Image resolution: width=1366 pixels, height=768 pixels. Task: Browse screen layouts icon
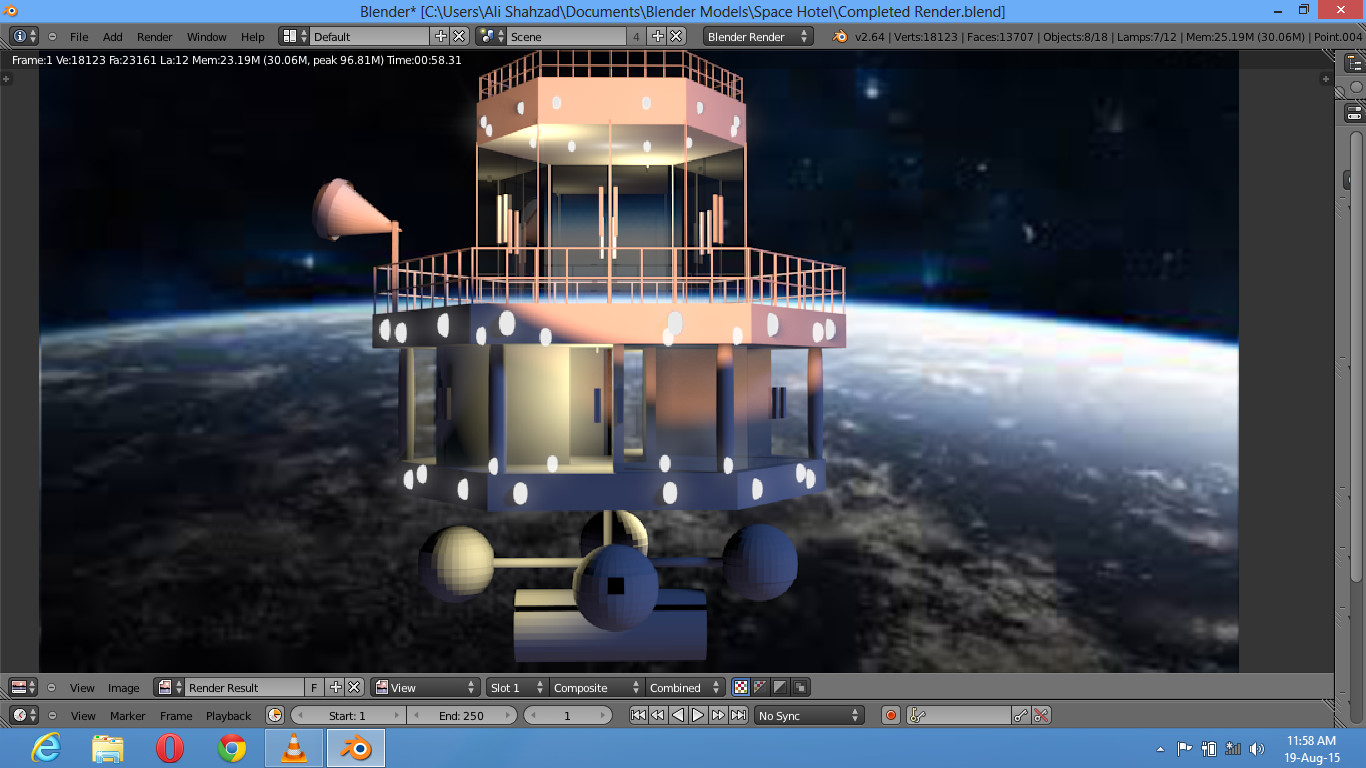294,36
